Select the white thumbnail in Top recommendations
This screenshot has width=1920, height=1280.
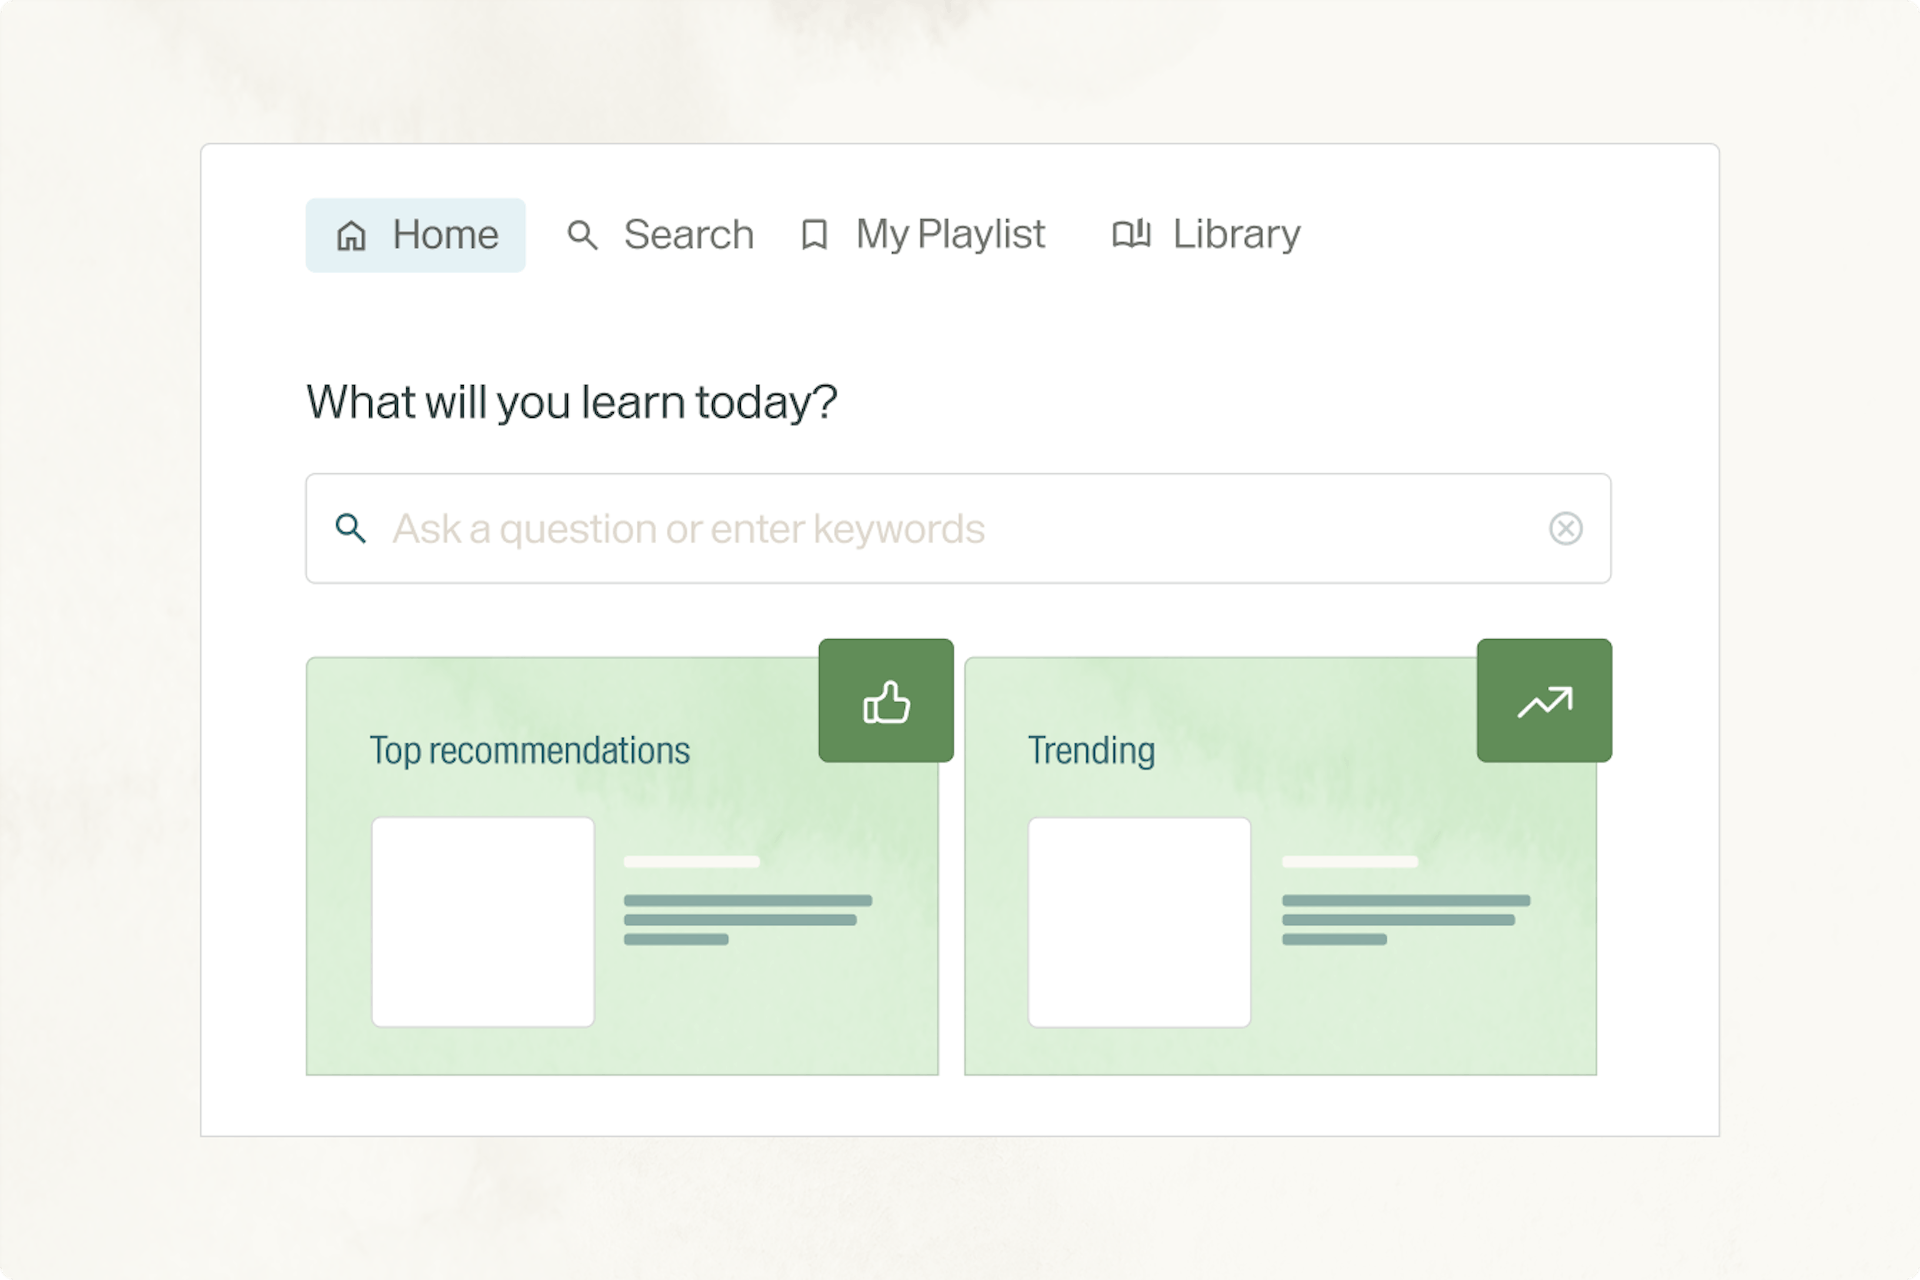[x=483, y=921]
